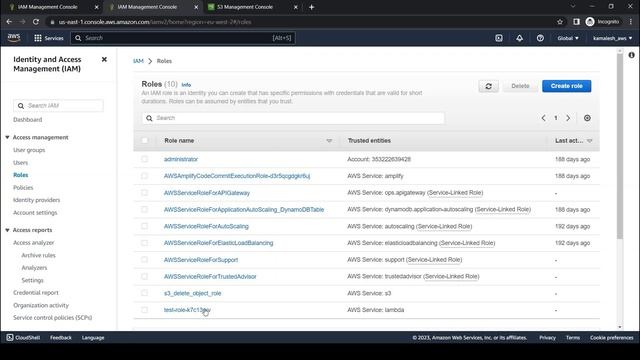Open the CloudShell icon in top navigation

(x=499, y=38)
